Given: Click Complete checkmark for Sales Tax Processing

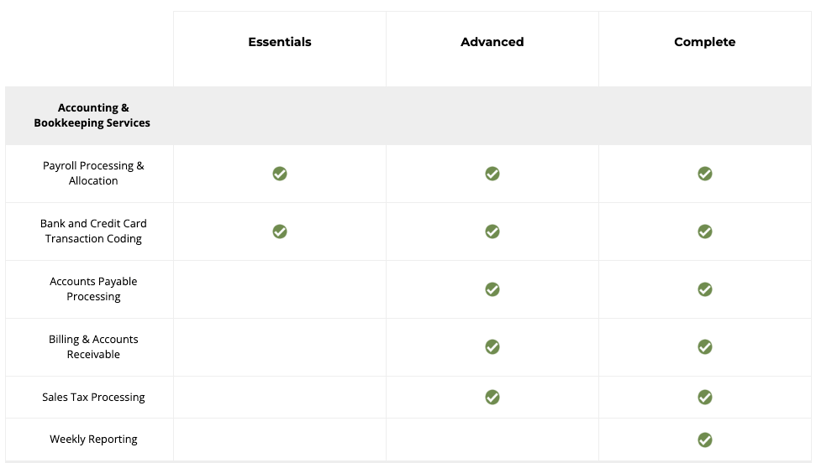Looking at the screenshot, I should pyautogui.click(x=705, y=397).
